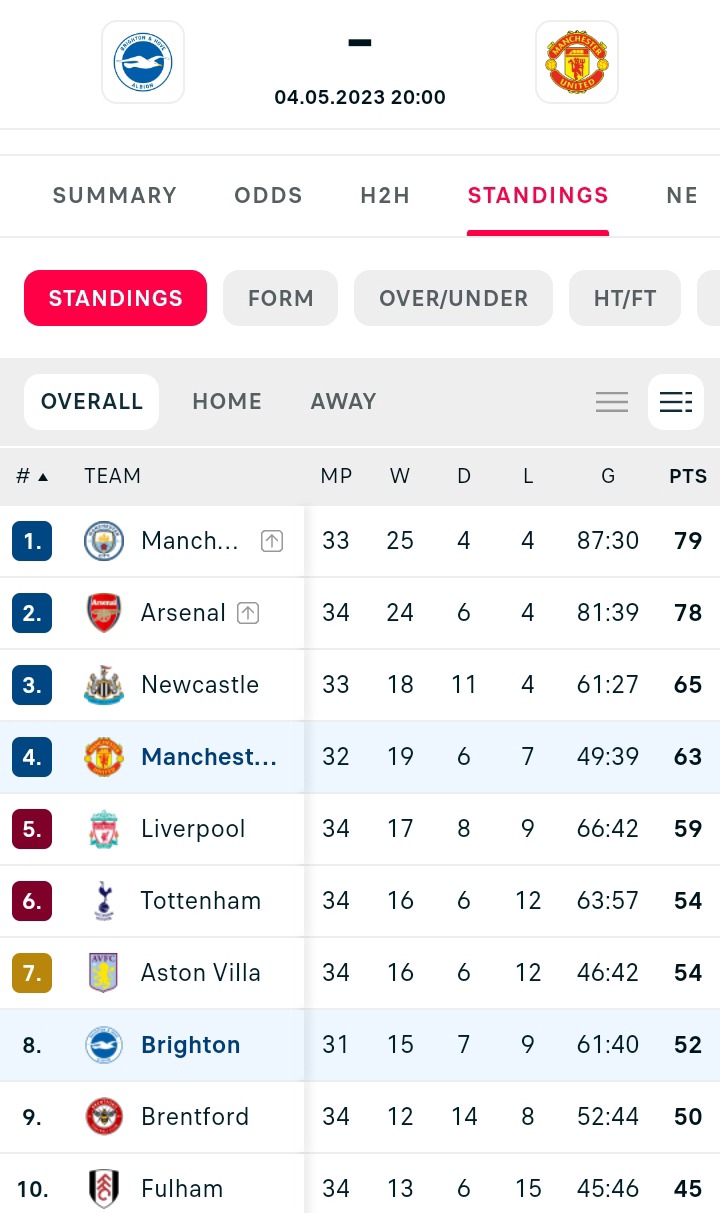Switch to the compact table view icon

coord(612,402)
